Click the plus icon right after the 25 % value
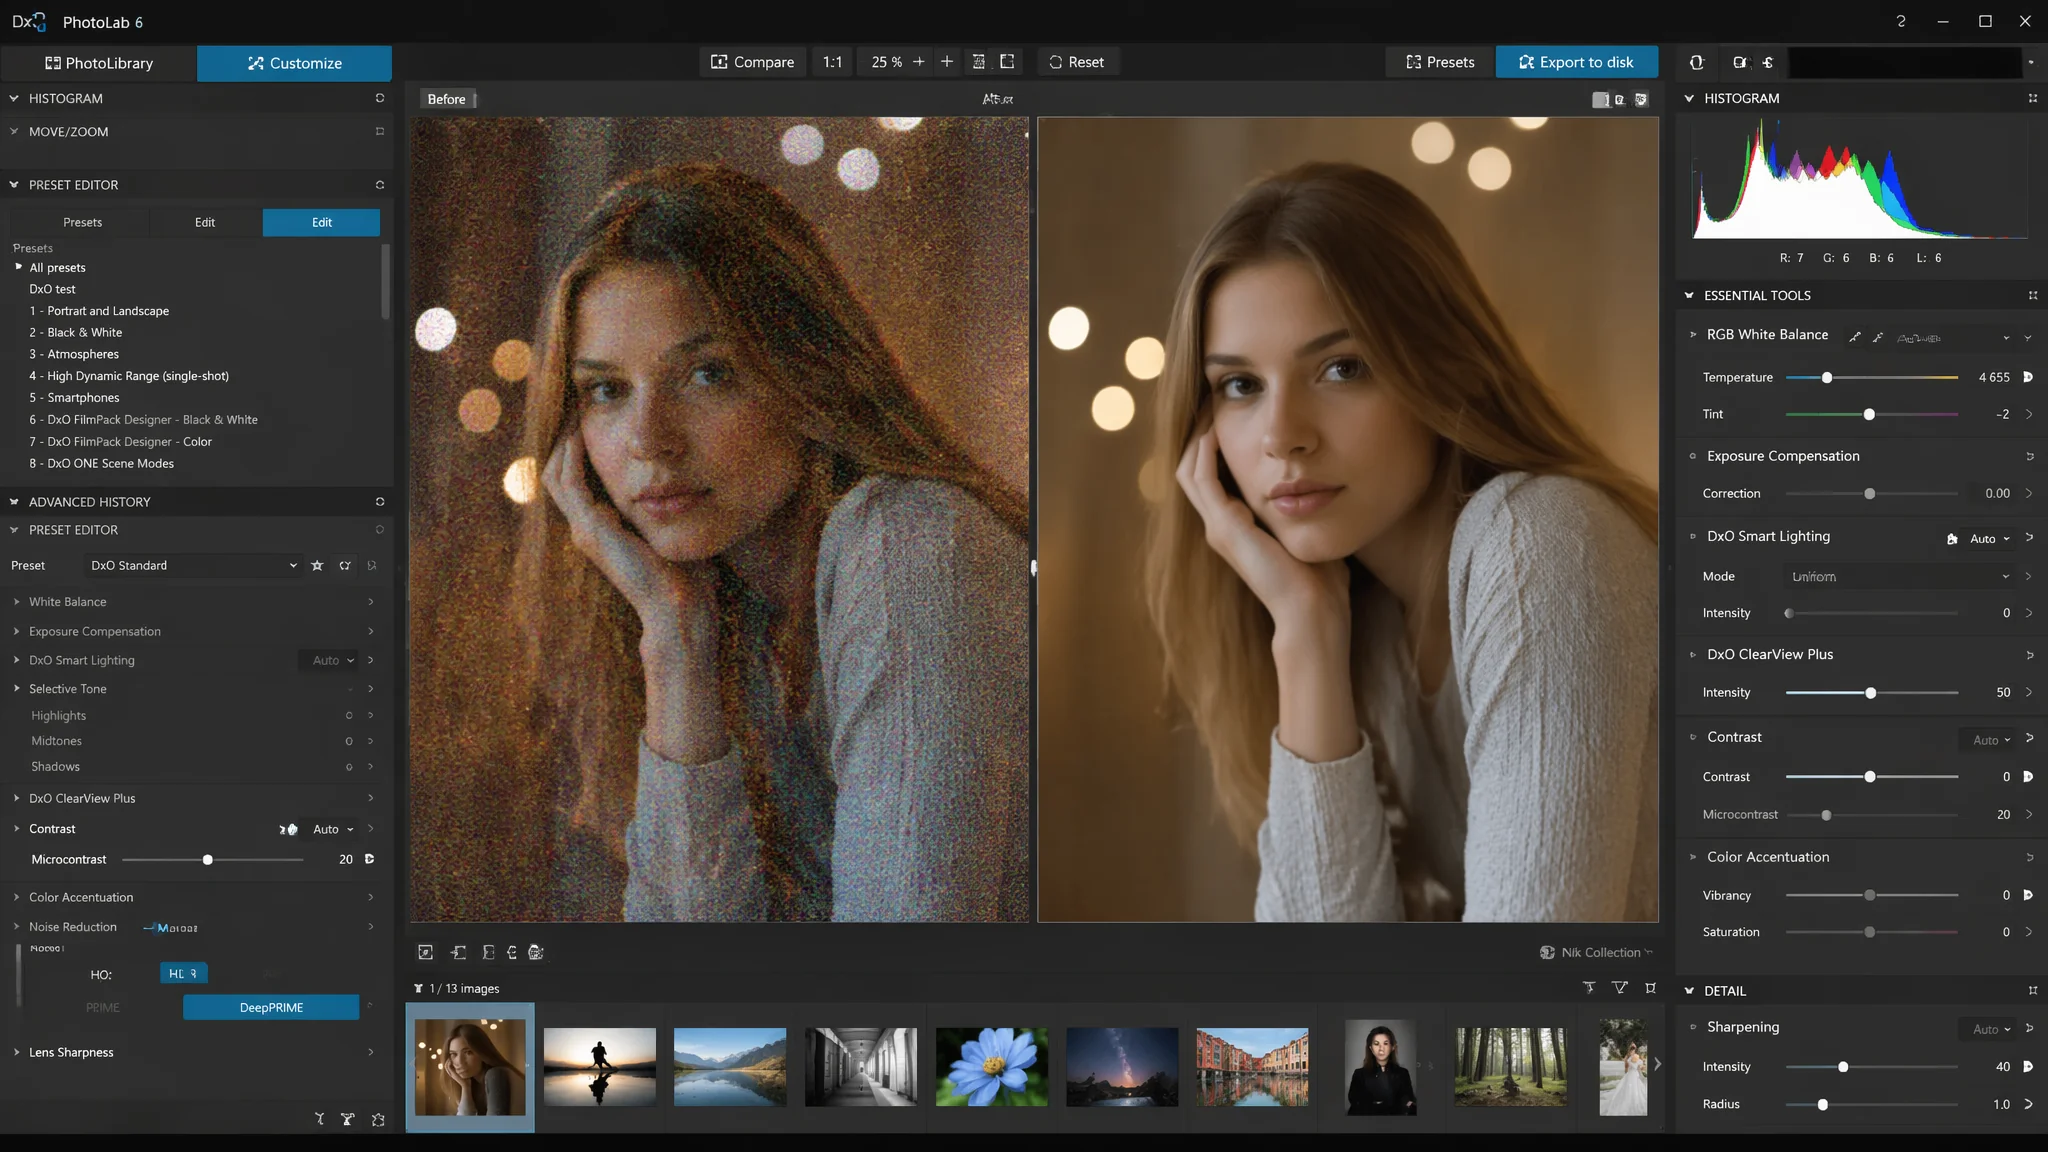2048x1152 pixels. pos(919,62)
